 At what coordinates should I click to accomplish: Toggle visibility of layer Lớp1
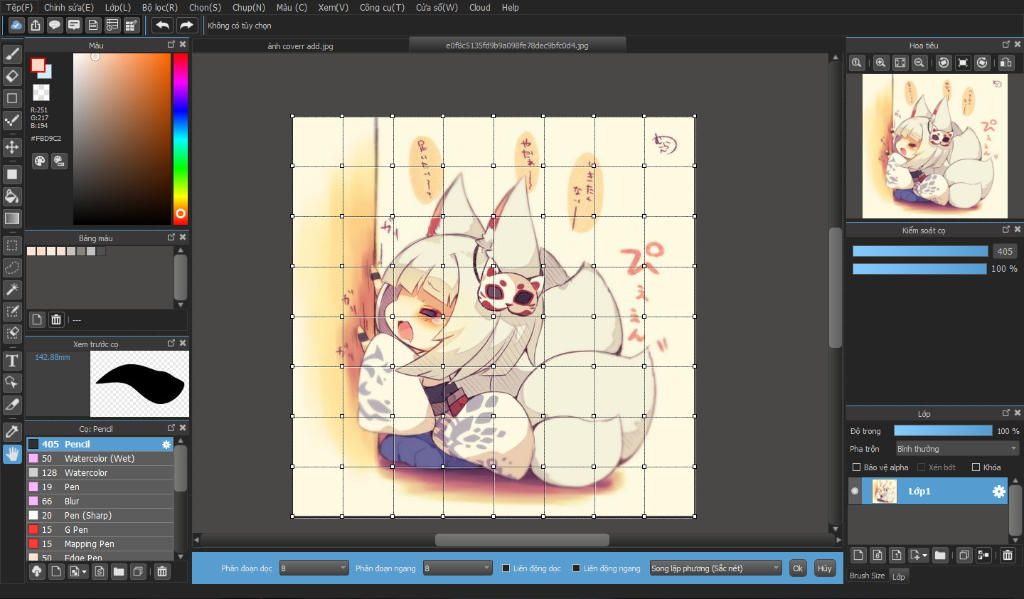point(854,491)
